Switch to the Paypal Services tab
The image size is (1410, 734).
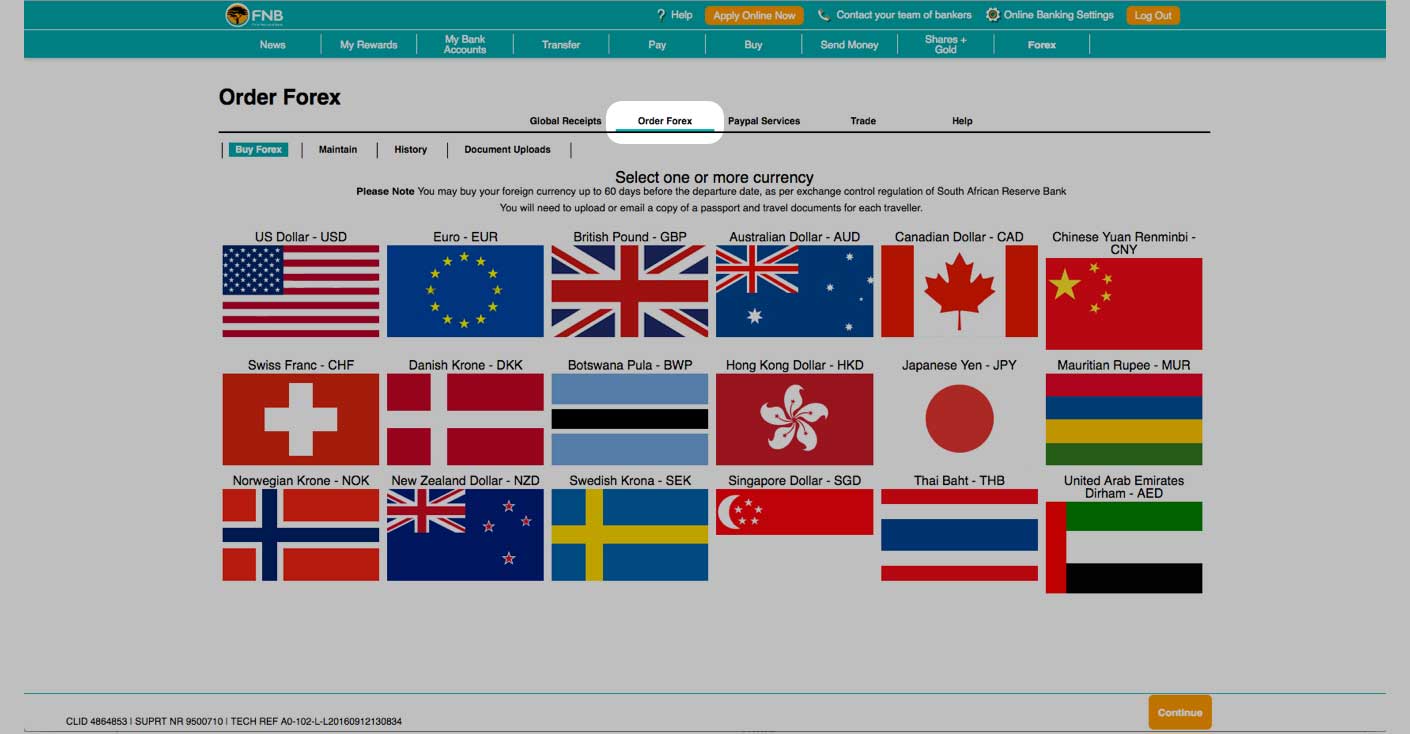click(764, 121)
